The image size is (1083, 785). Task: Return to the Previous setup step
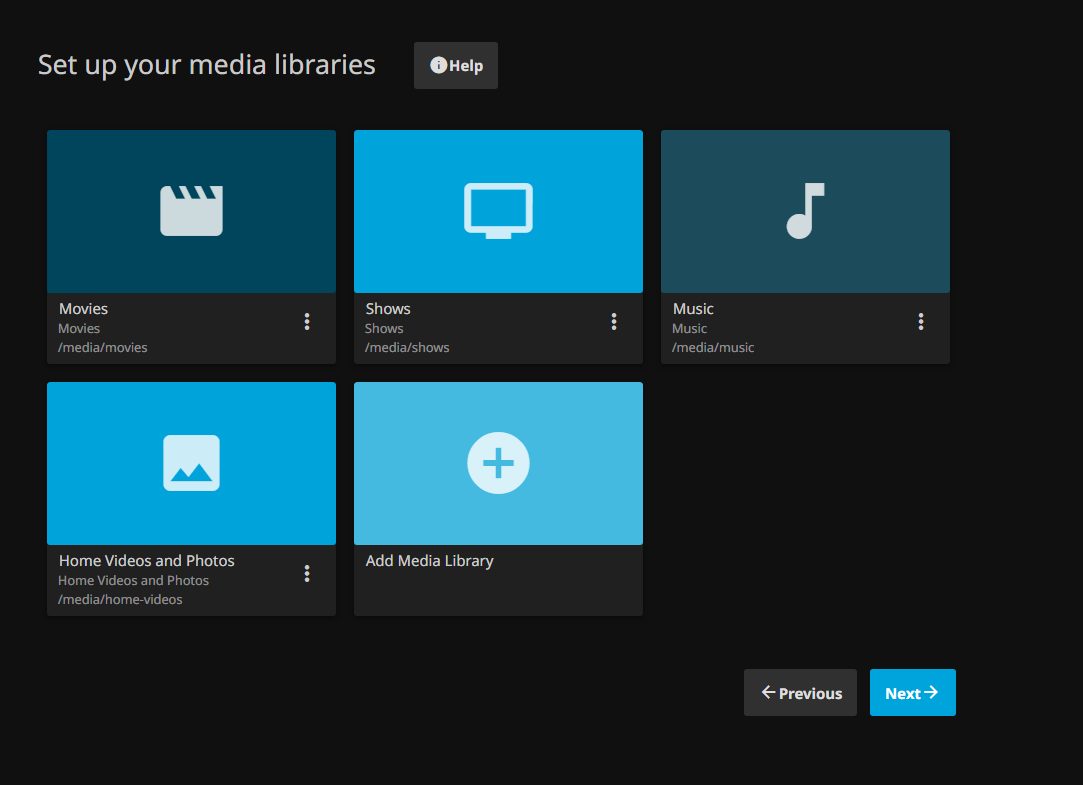(800, 692)
